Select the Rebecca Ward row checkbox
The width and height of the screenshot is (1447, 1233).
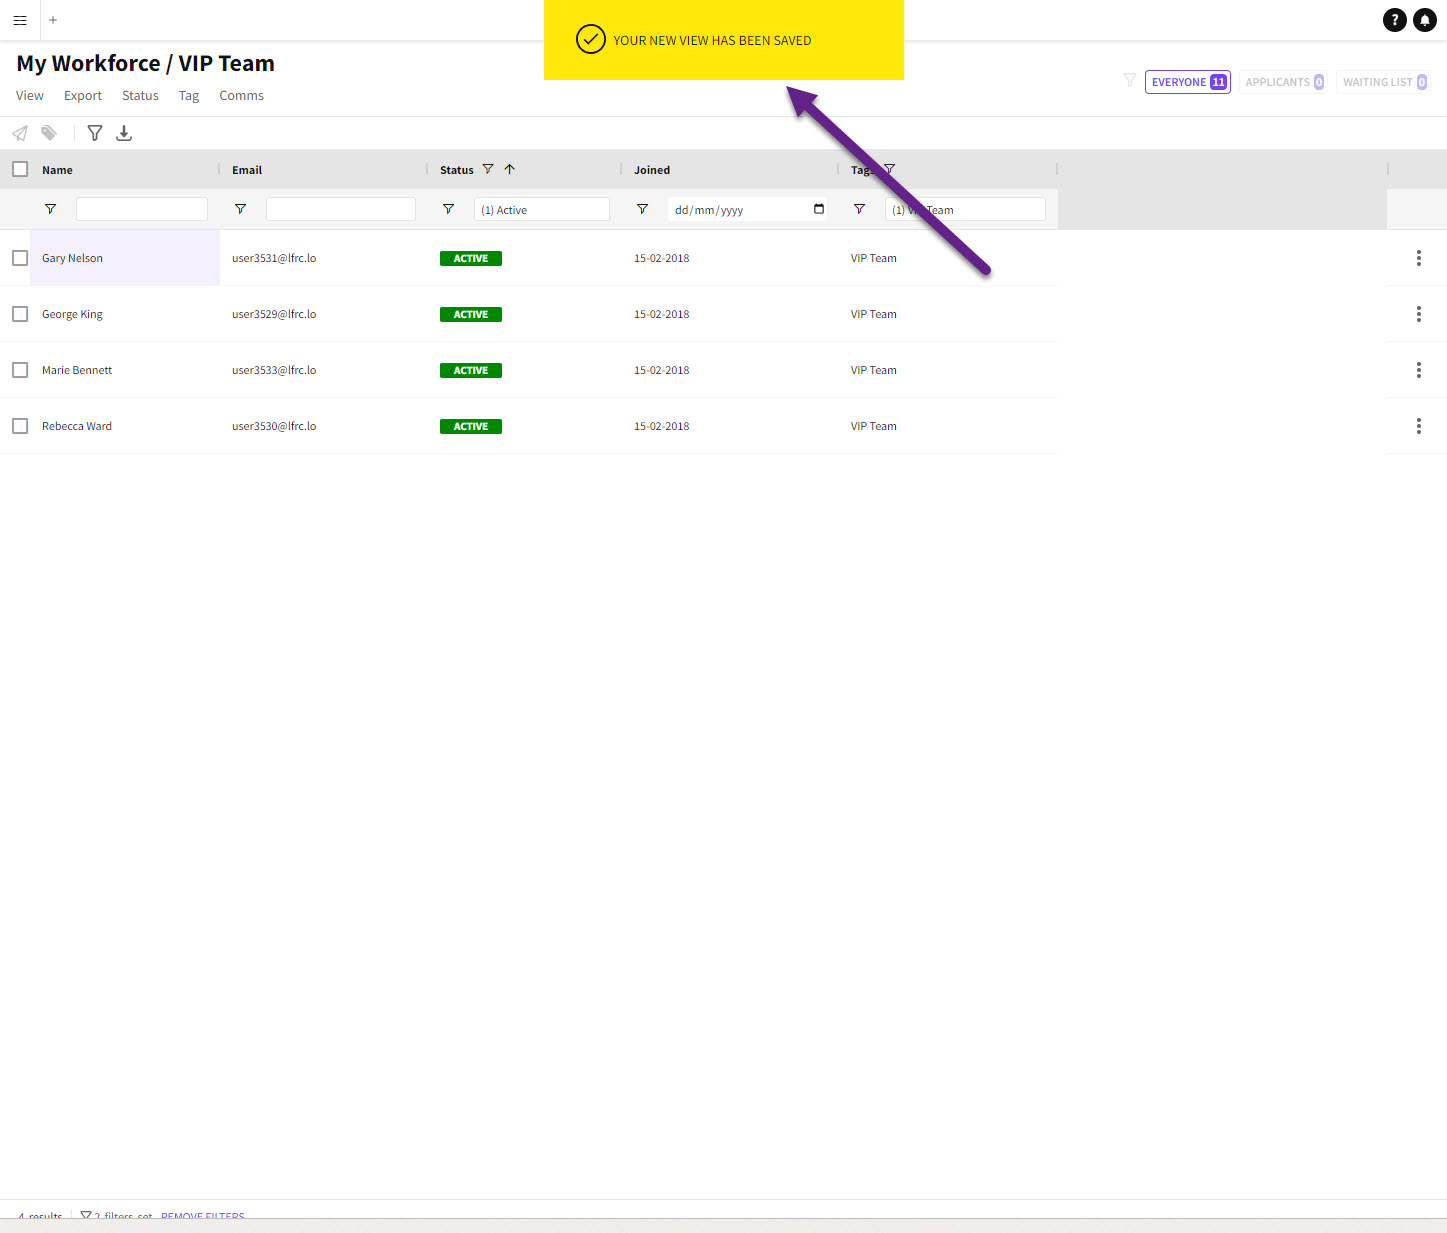pos(20,426)
